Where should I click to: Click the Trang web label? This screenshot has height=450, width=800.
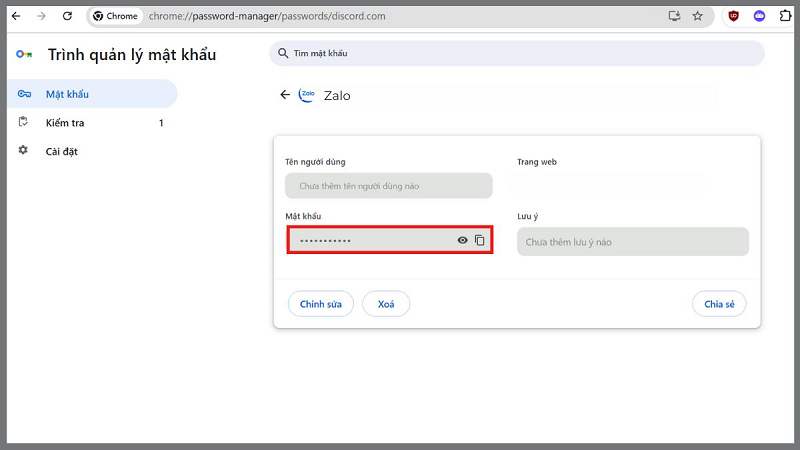(537, 162)
